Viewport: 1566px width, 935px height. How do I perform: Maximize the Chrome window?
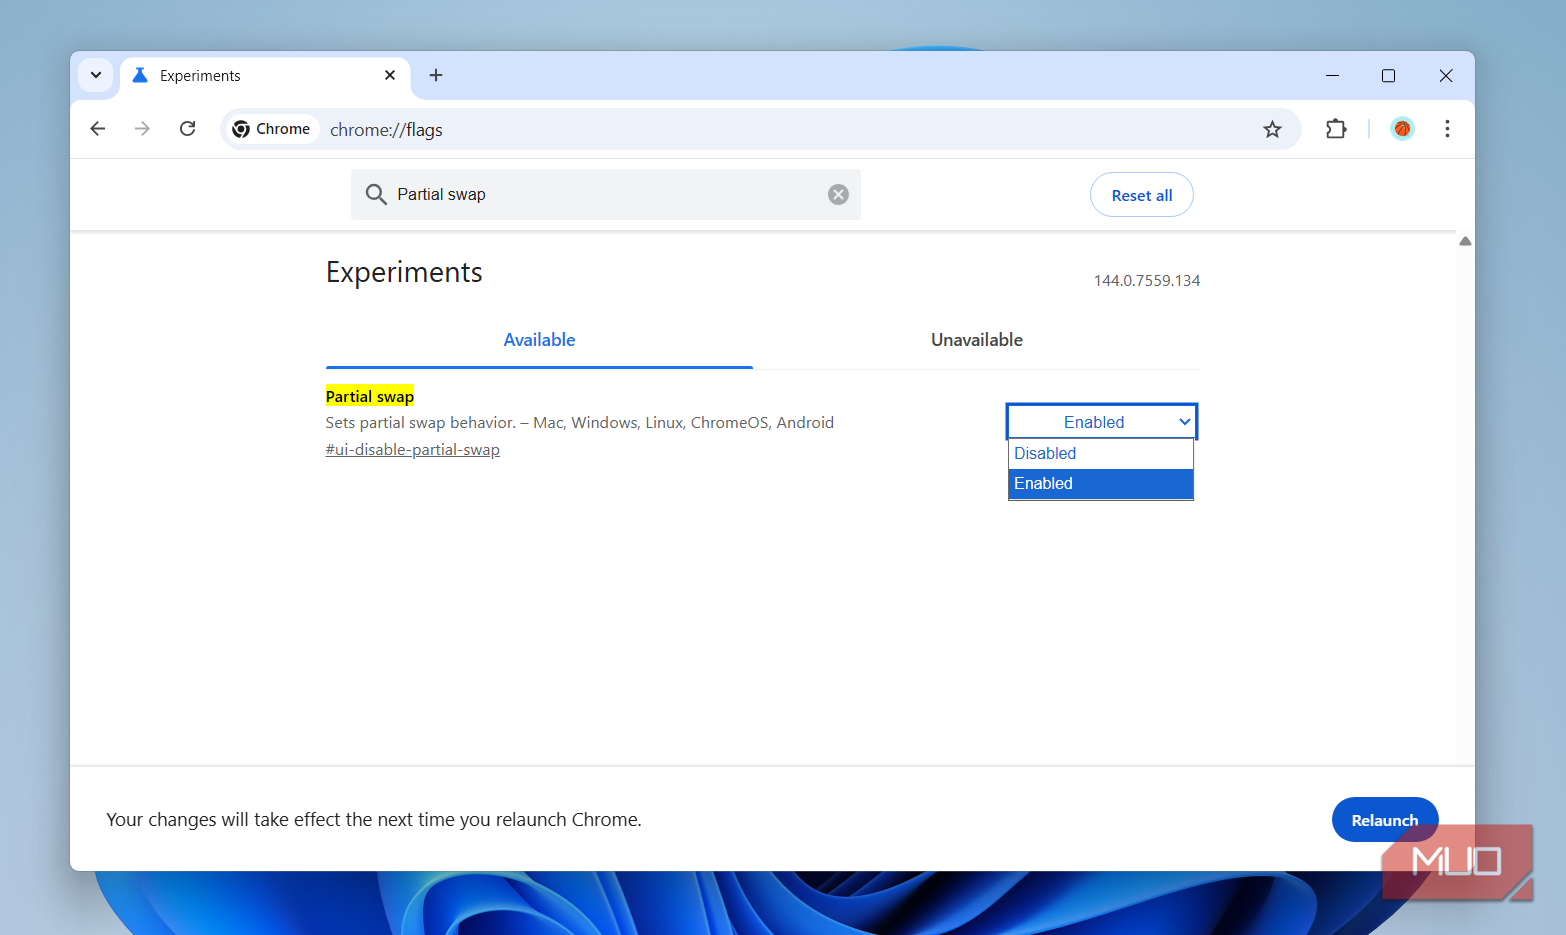[x=1388, y=75]
